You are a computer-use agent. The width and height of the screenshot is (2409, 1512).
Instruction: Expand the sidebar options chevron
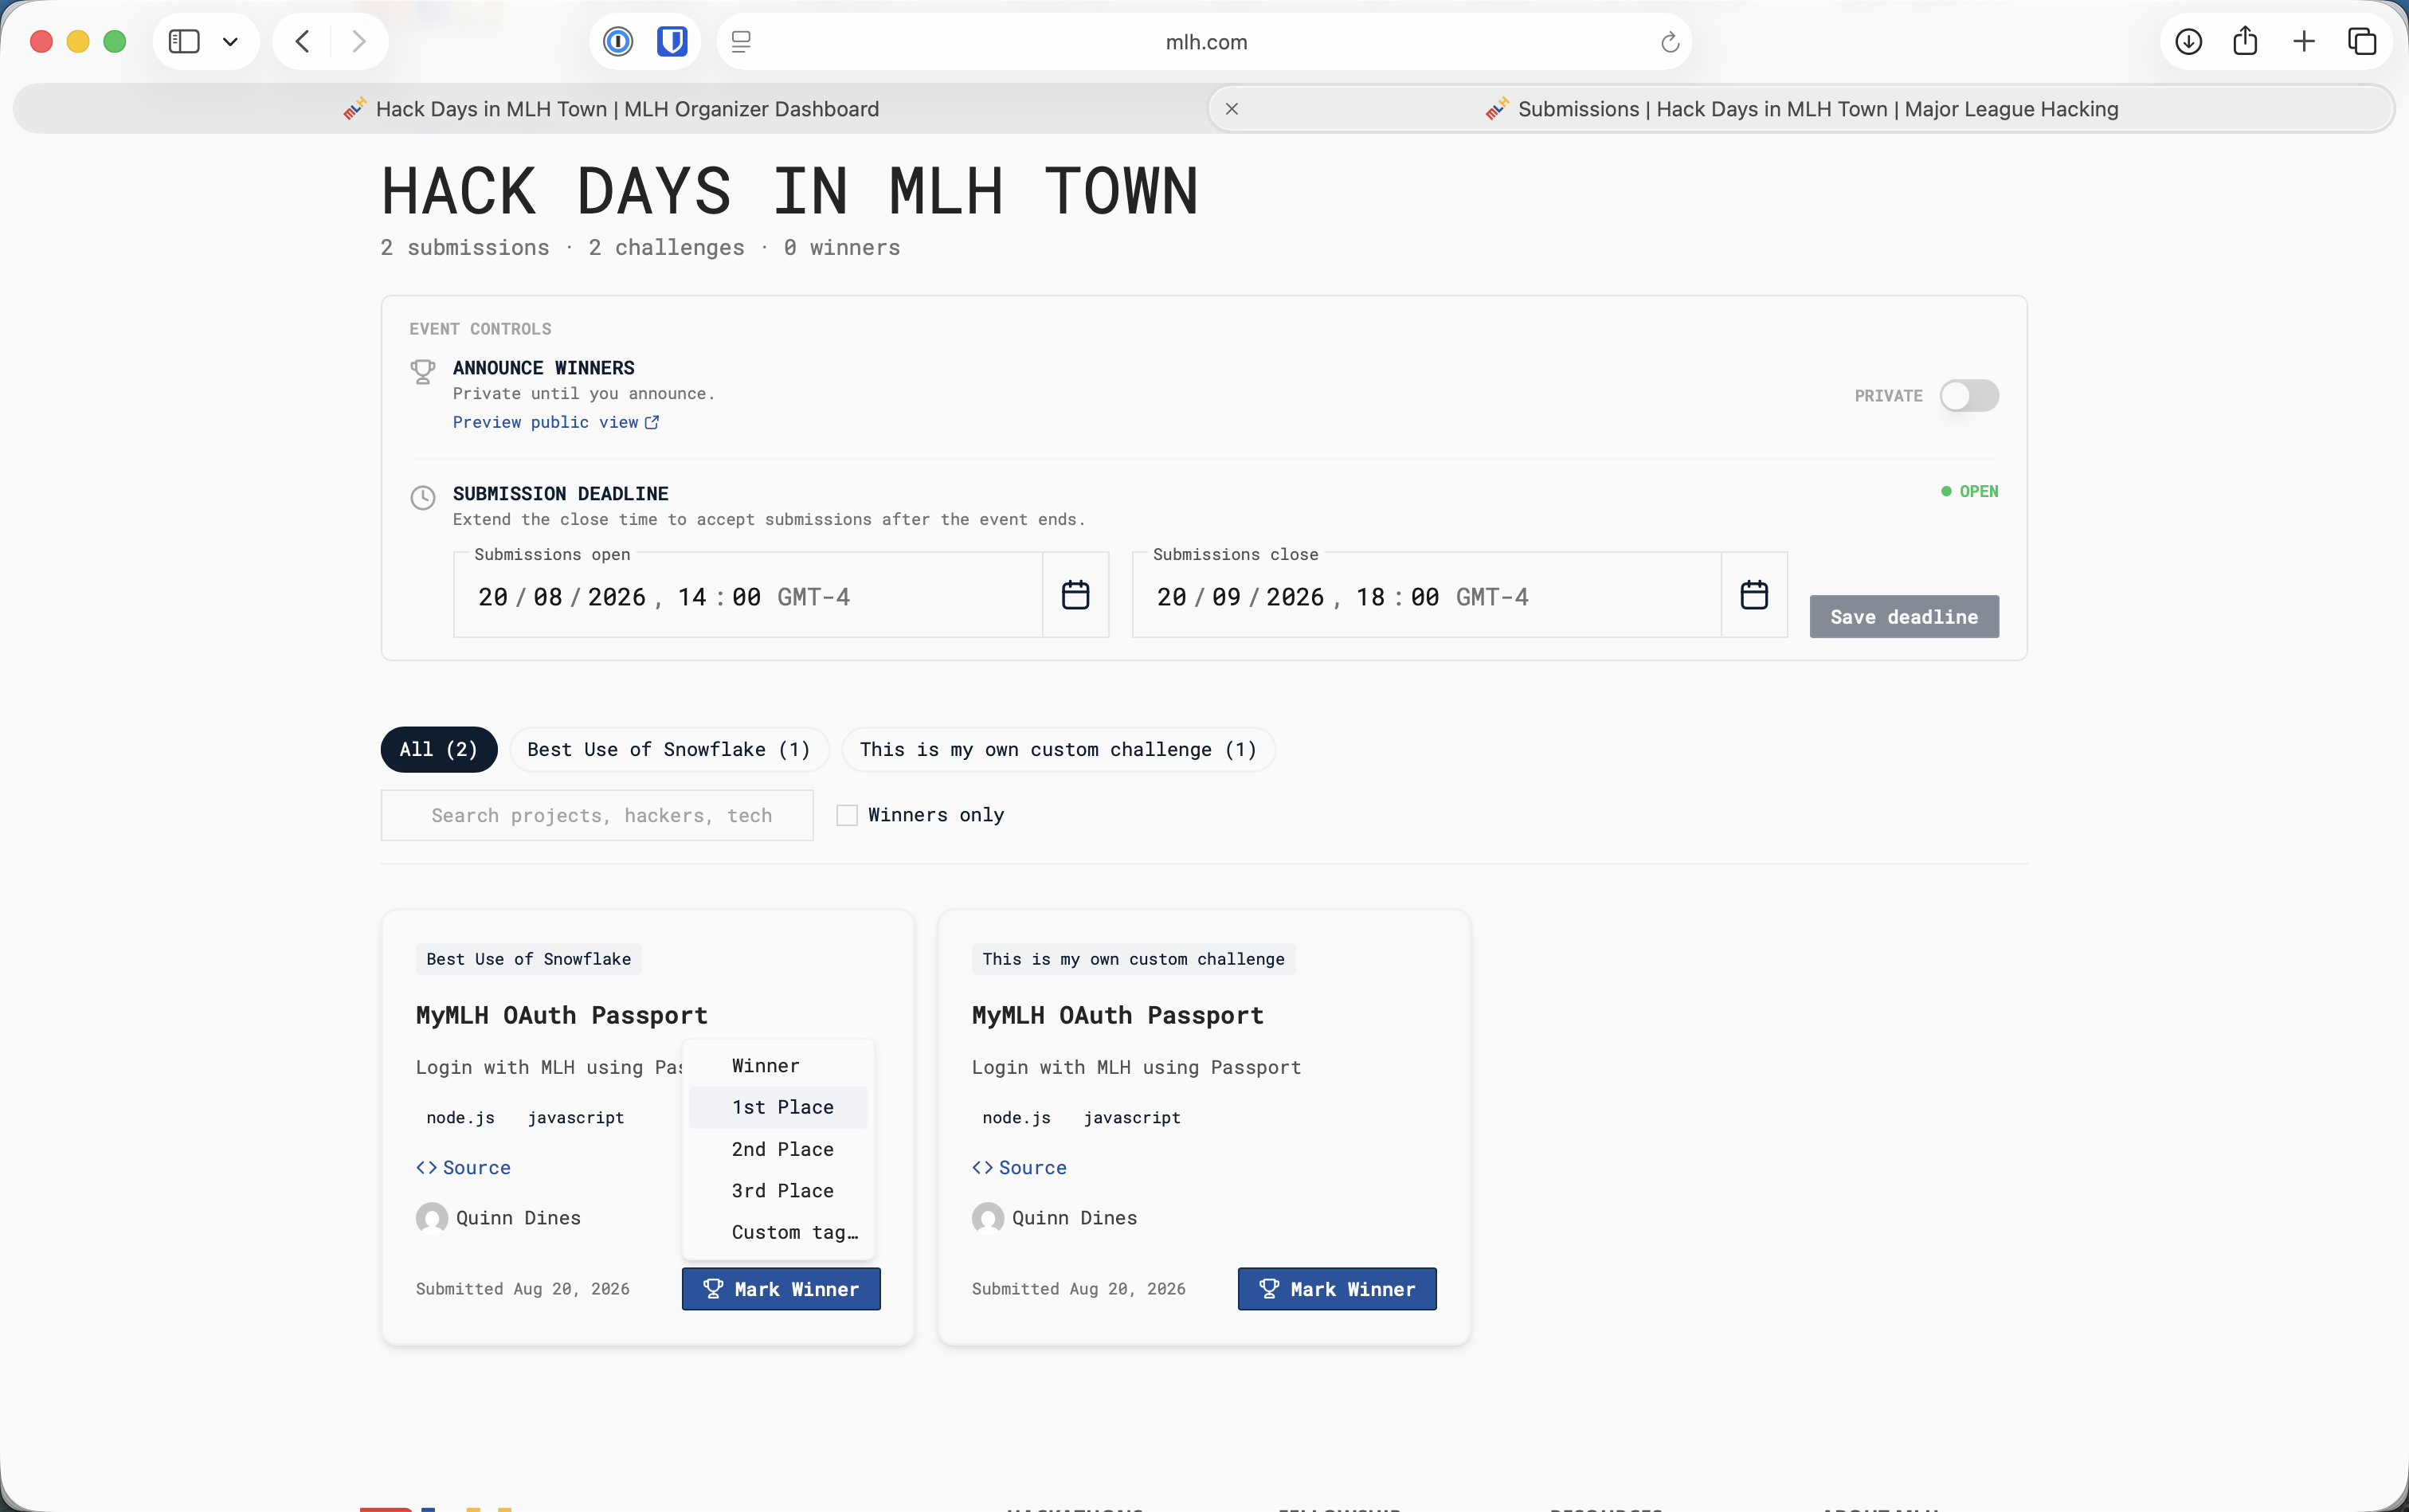point(230,42)
